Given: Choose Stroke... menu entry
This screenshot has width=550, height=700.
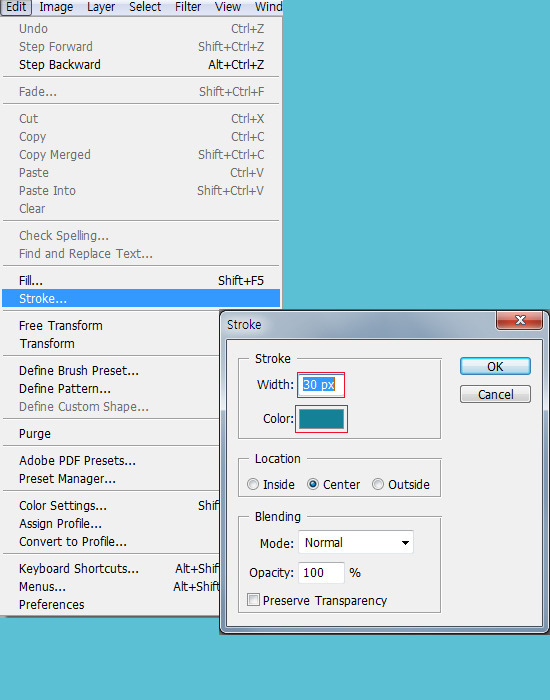Looking at the screenshot, I should (141, 298).
